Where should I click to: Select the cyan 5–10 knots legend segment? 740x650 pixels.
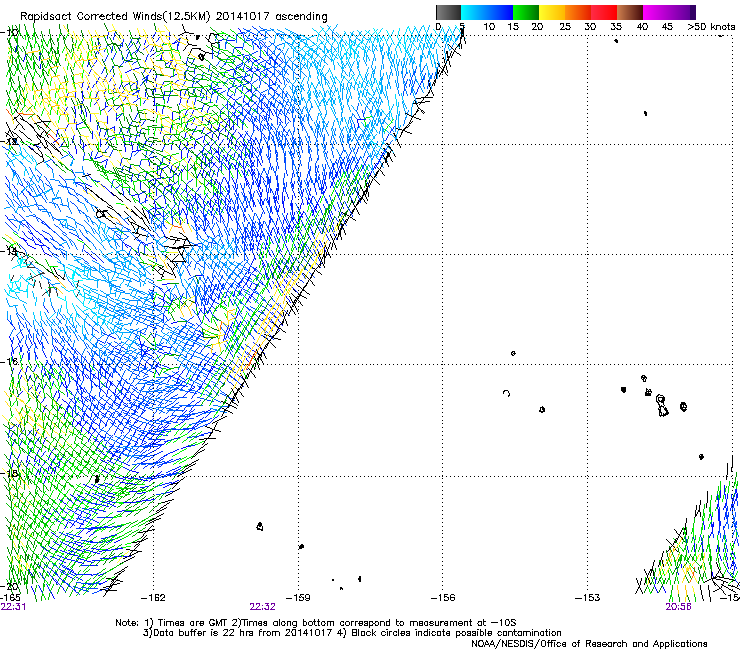coord(474,12)
